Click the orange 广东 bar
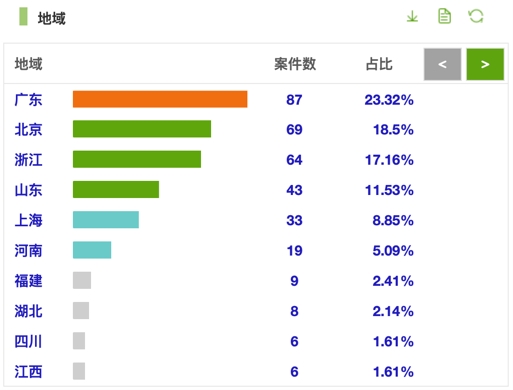 [160, 99]
